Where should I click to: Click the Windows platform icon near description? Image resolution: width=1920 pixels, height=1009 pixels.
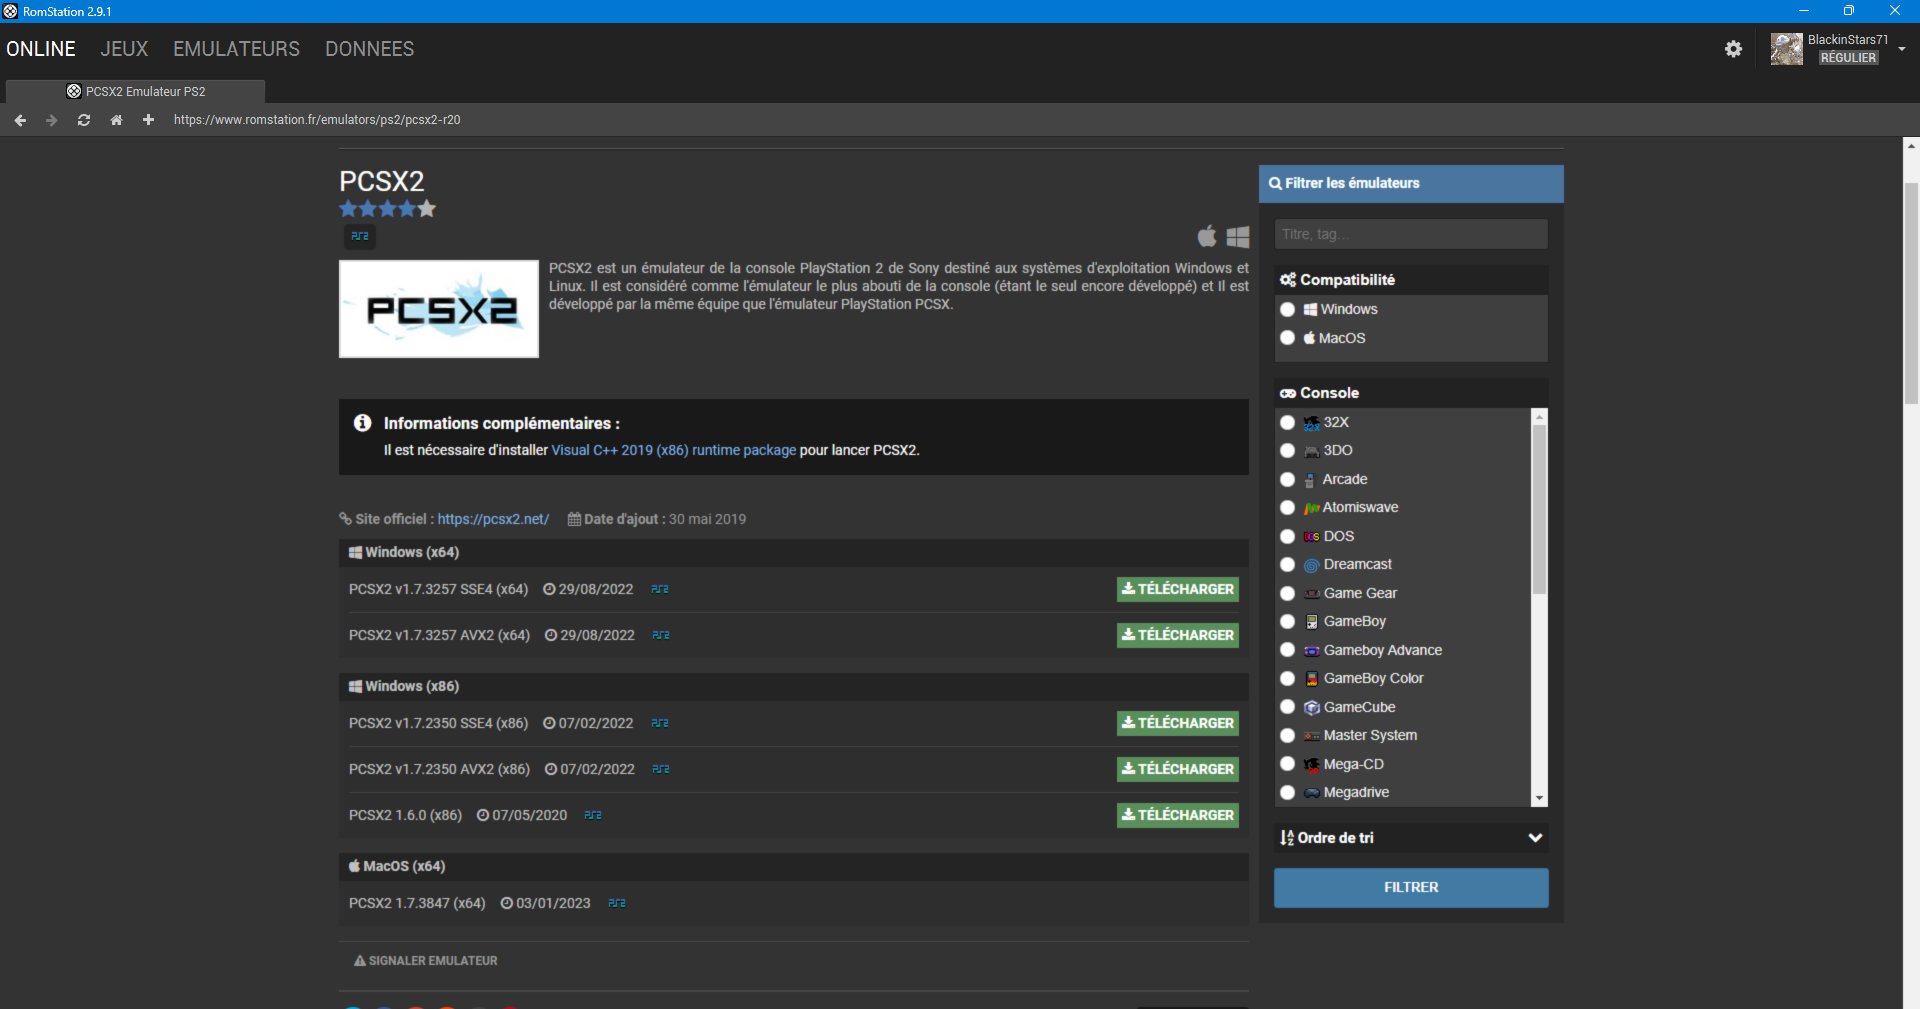[x=1238, y=236]
